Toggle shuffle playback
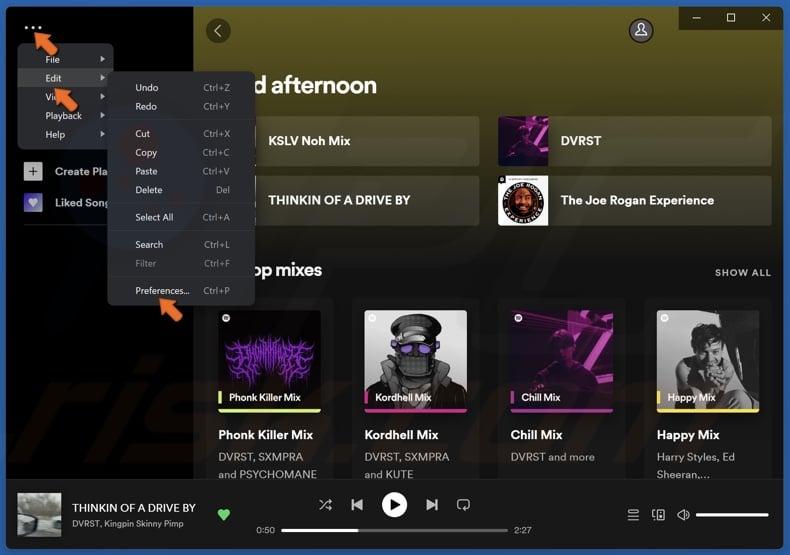 (325, 505)
